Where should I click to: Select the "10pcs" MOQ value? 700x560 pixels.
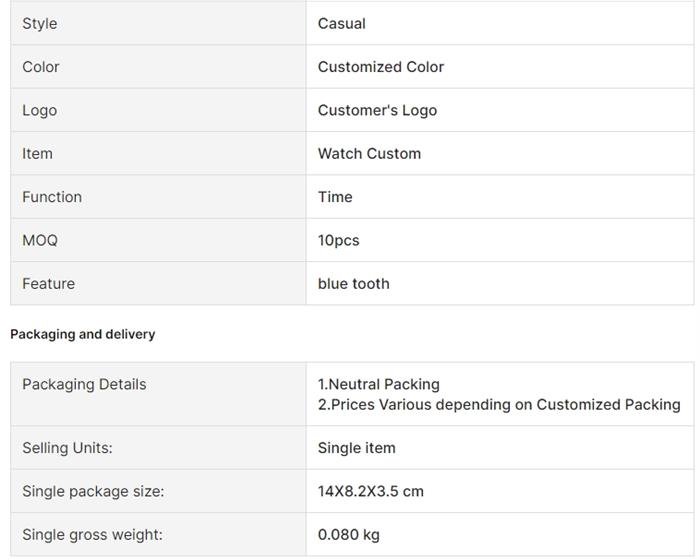pyautogui.click(x=338, y=240)
